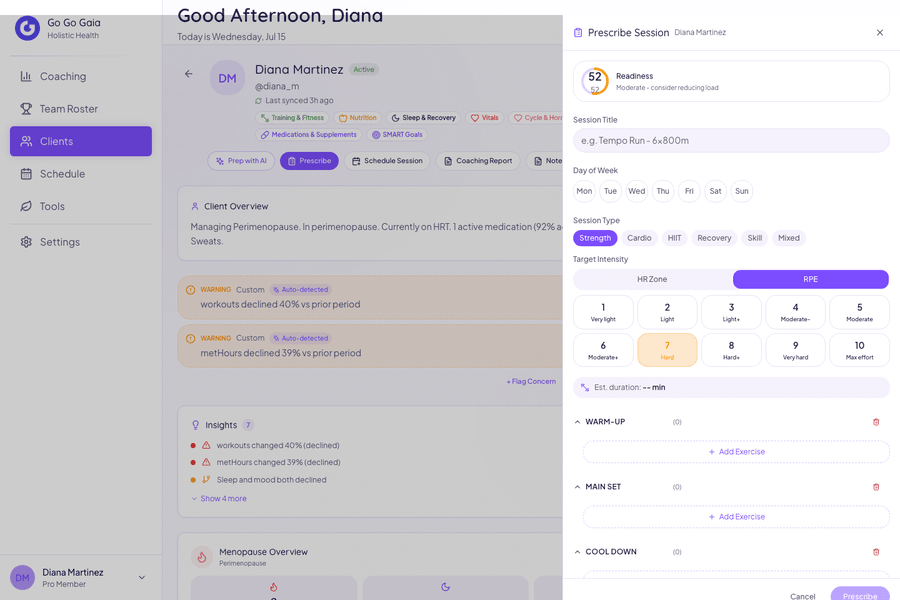Screen dimensions: 900x600
Task: Select Sat as day of week
Action: pos(715,191)
